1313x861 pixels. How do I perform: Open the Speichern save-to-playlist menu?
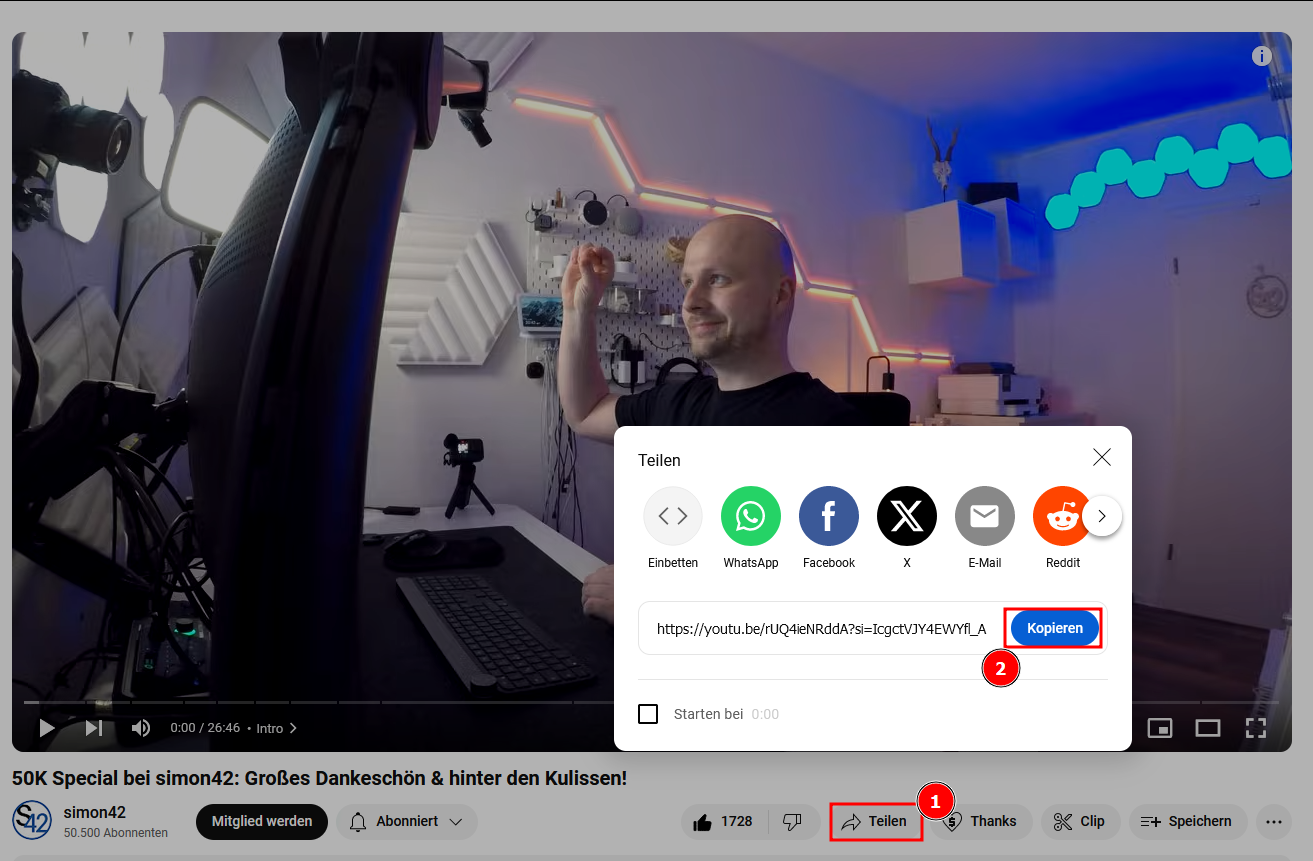pyautogui.click(x=1187, y=821)
